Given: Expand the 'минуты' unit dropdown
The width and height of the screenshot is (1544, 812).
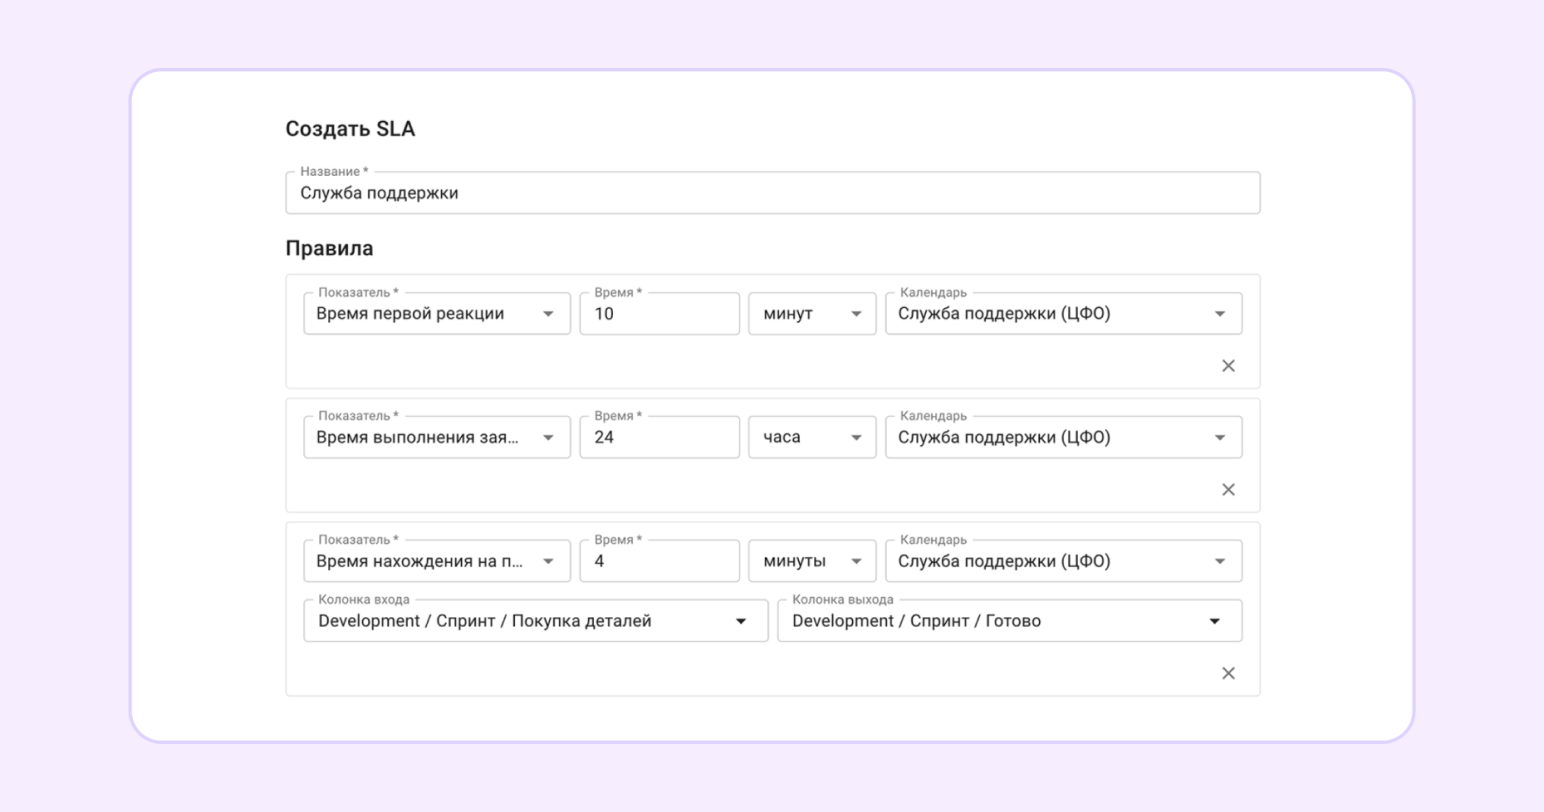Looking at the screenshot, I should coord(812,562).
